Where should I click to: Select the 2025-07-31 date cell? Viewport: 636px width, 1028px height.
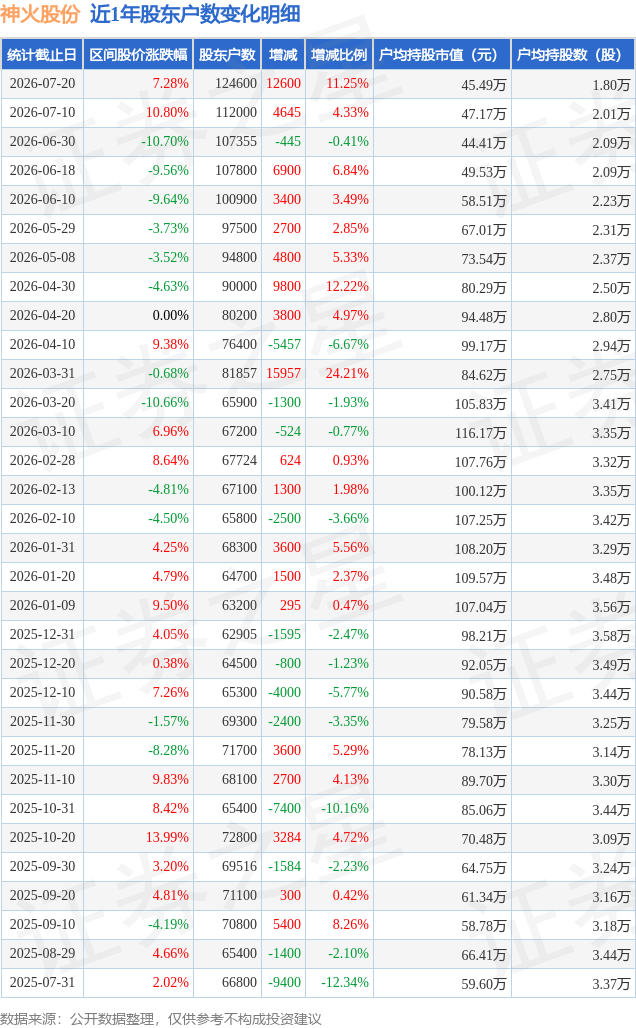click(x=43, y=982)
